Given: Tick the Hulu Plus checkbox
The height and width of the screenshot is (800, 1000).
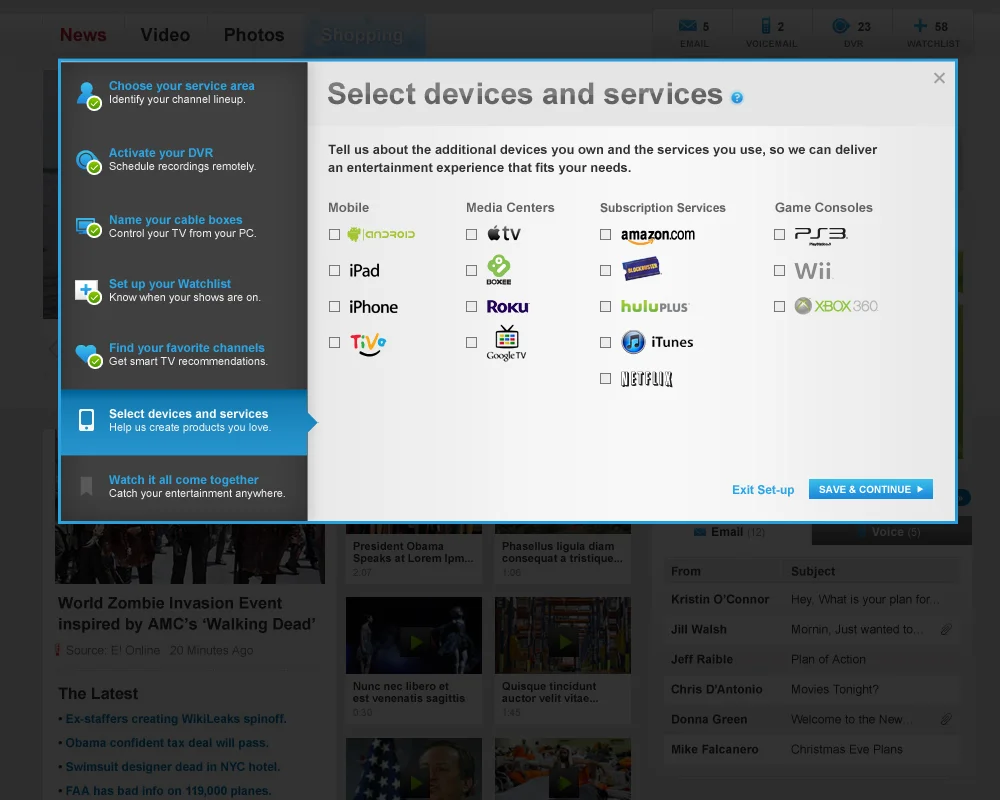Looking at the screenshot, I should tap(605, 307).
